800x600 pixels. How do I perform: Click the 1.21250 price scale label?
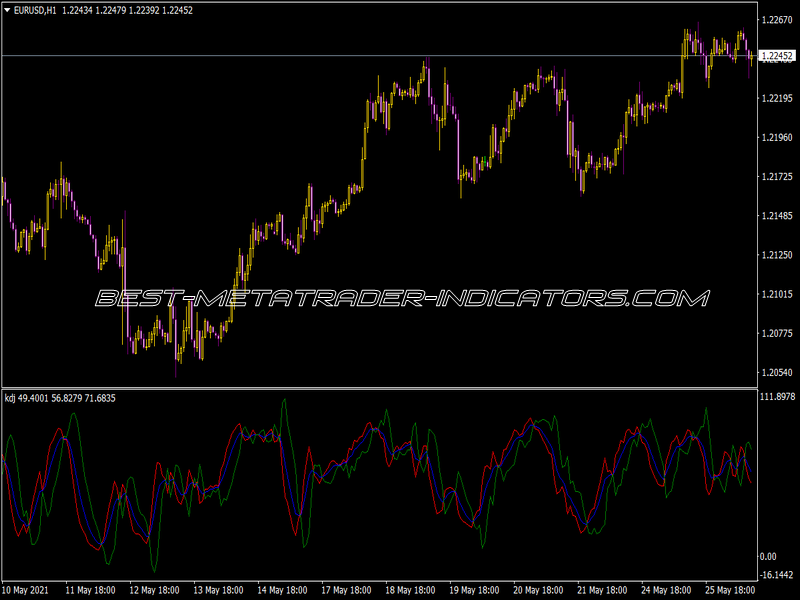777,255
